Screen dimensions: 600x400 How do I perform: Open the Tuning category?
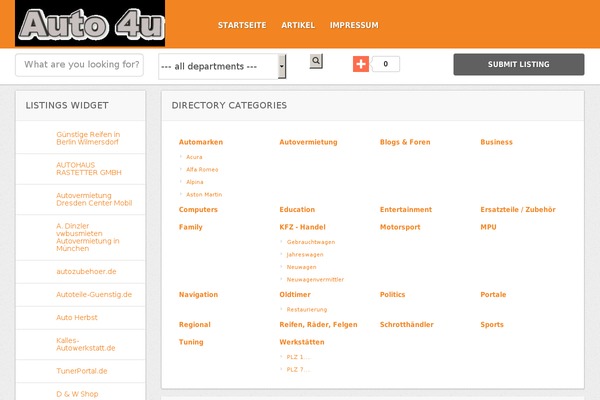pyautogui.click(x=191, y=342)
